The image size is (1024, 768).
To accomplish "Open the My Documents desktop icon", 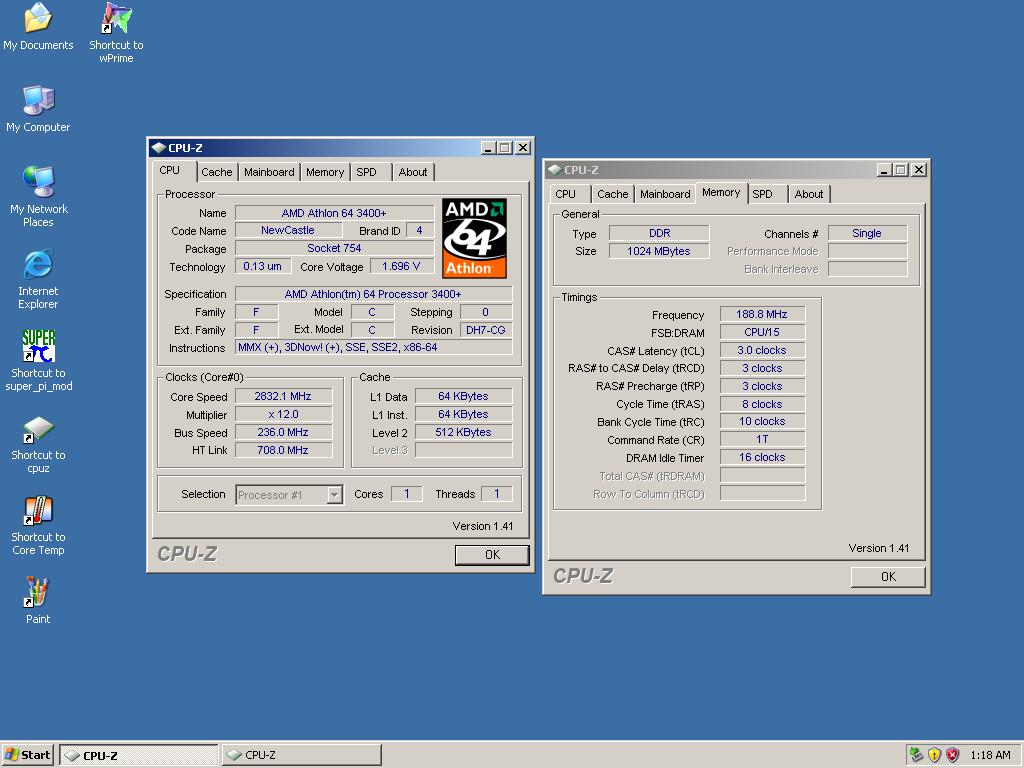I will tap(38, 26).
